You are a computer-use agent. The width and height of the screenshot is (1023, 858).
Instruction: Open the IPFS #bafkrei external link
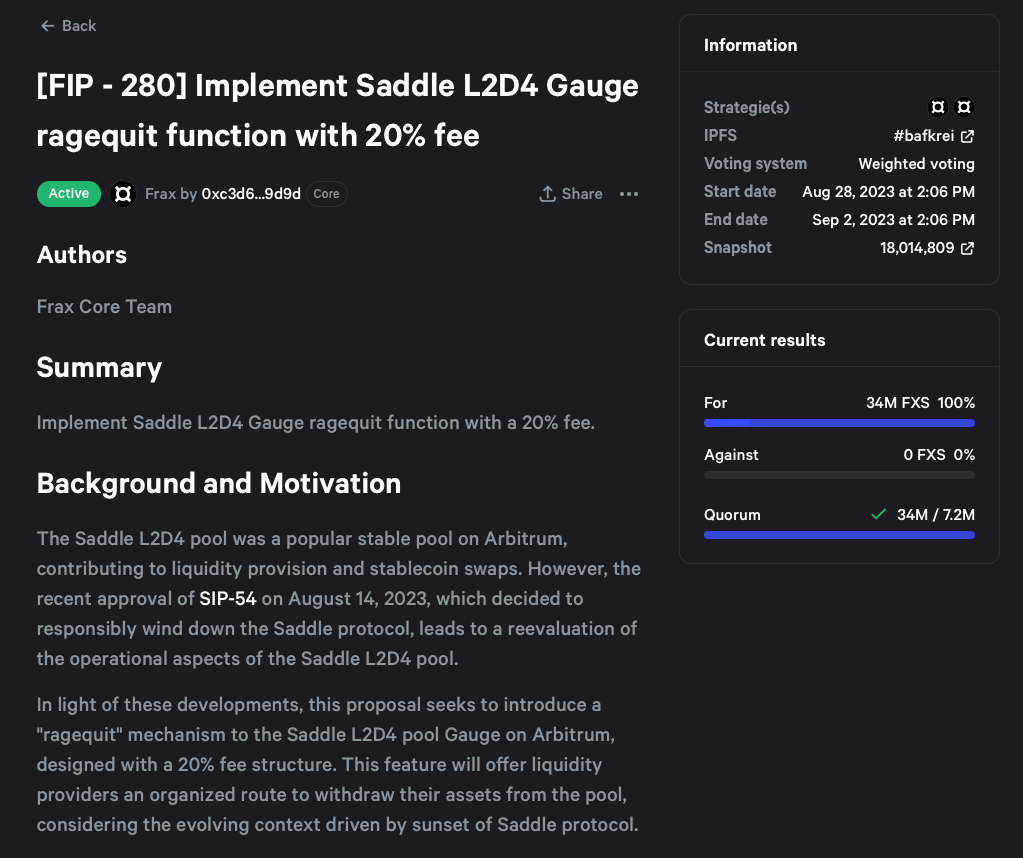[x=933, y=136]
